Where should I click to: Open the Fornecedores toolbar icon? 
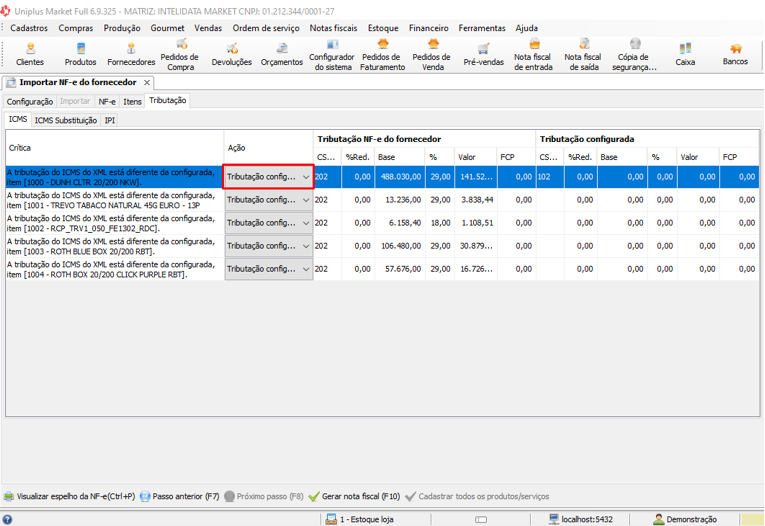pyautogui.click(x=131, y=55)
